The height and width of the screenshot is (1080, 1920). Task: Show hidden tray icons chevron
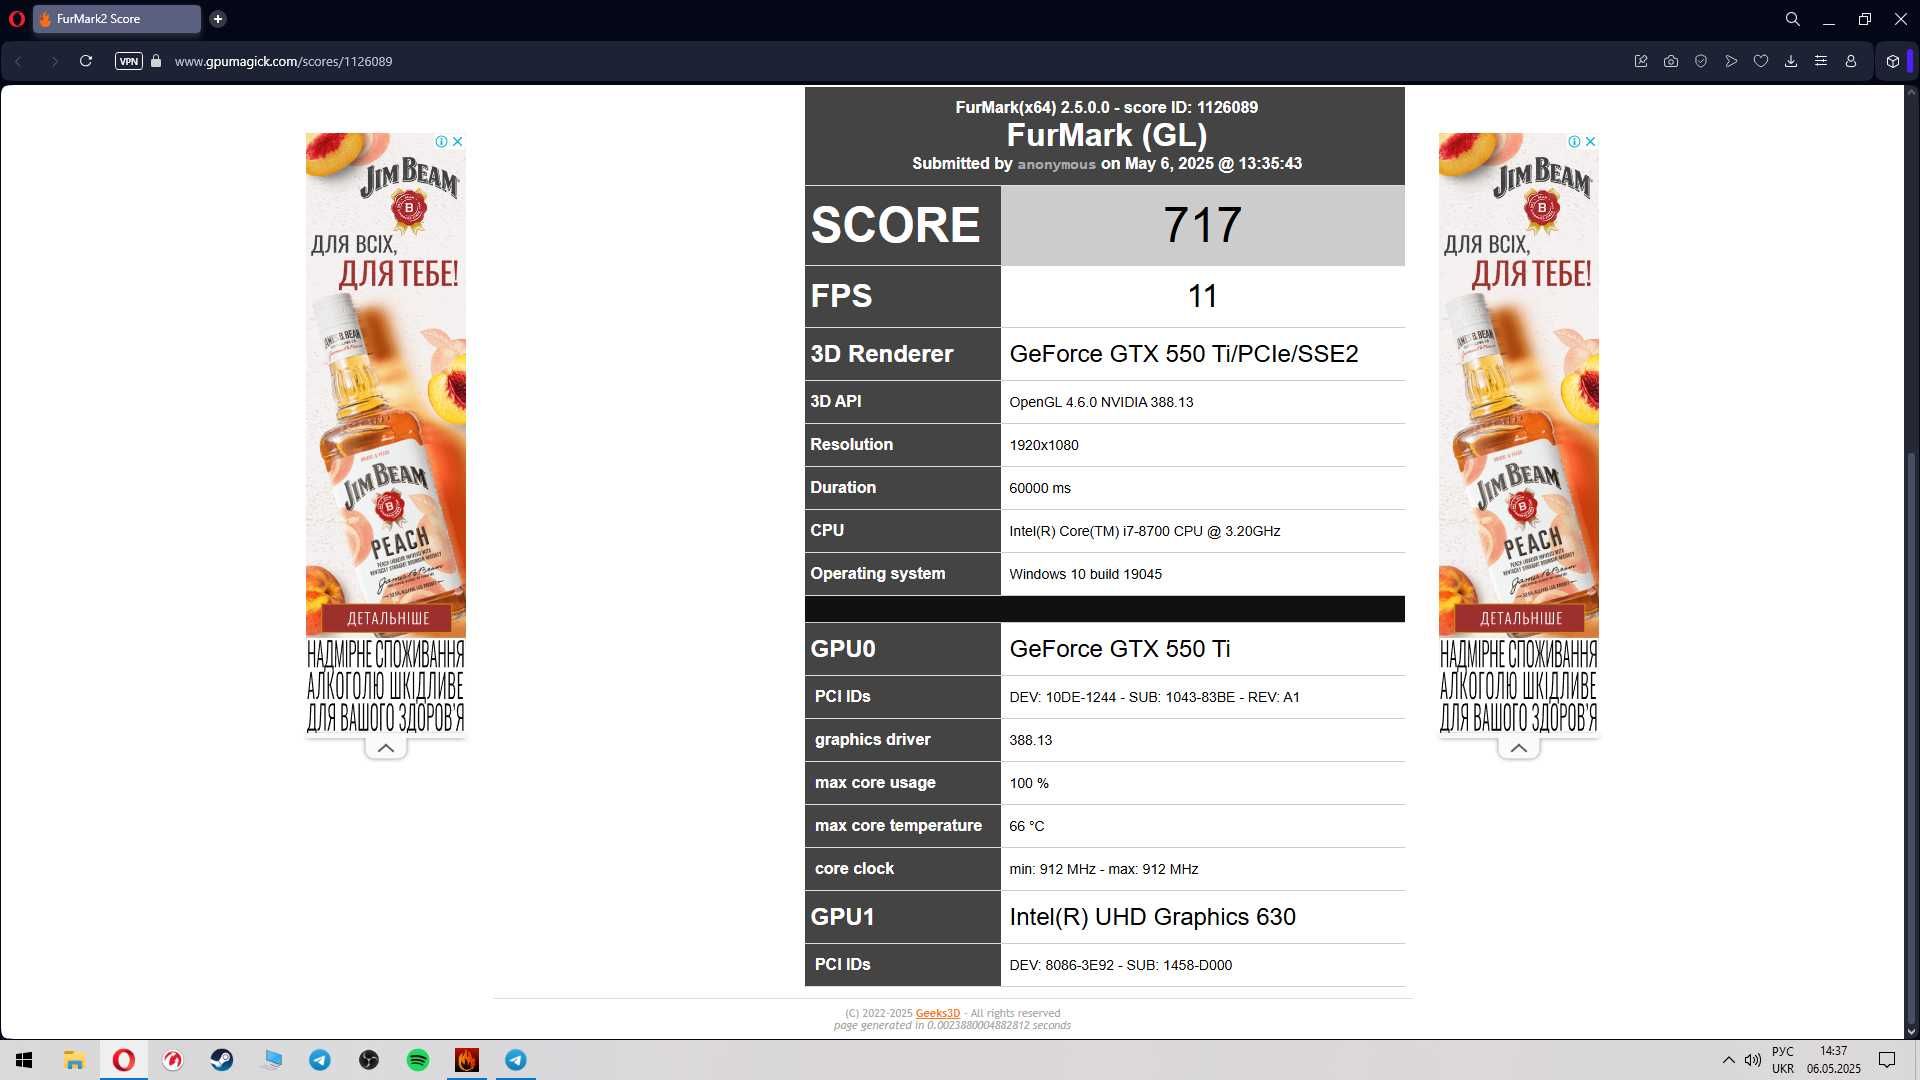click(x=1728, y=1060)
